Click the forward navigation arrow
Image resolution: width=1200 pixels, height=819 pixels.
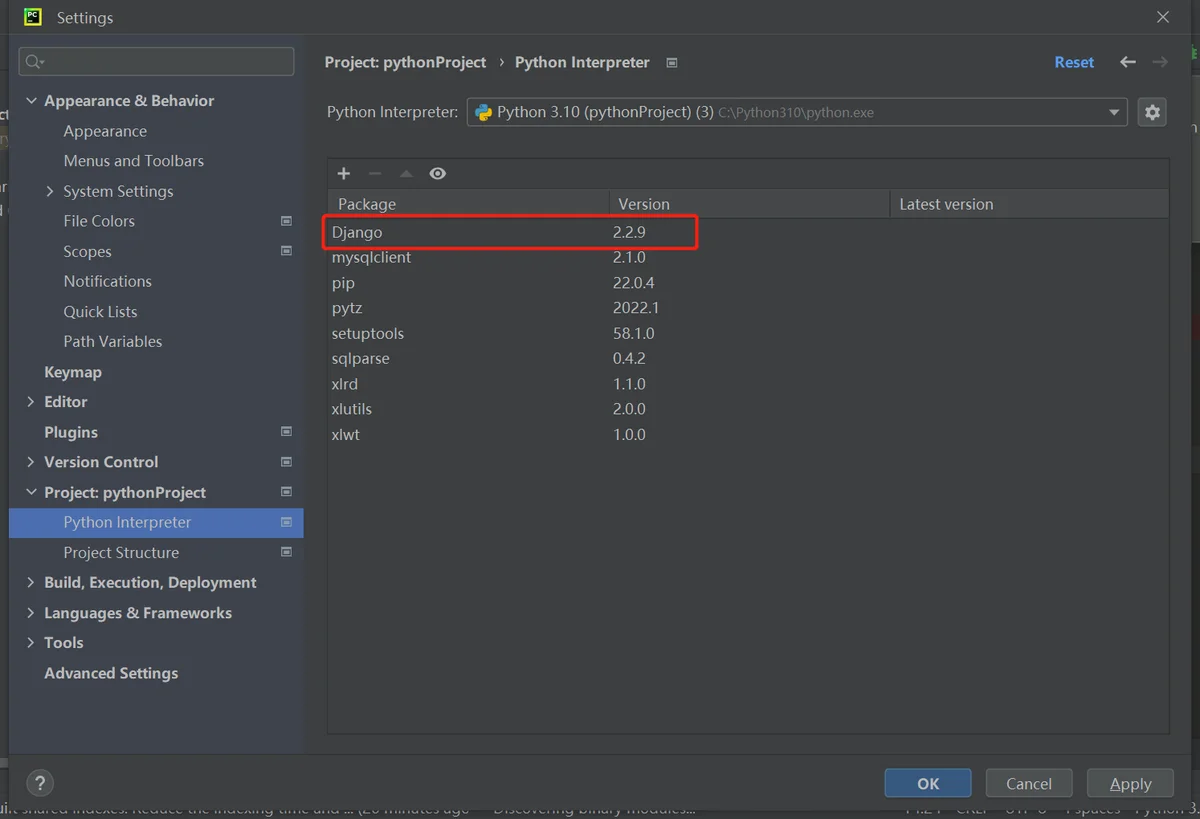coord(1160,62)
